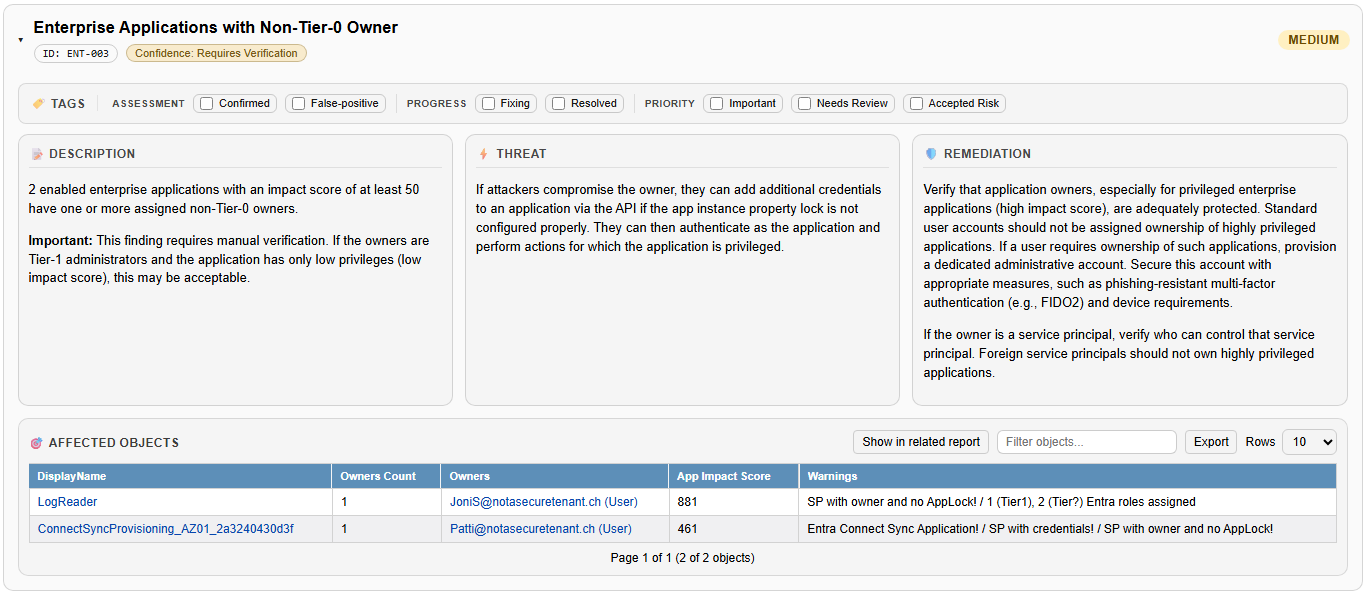Sort table by DisplayName column header
The width and height of the screenshot is (1370, 595).
point(72,476)
